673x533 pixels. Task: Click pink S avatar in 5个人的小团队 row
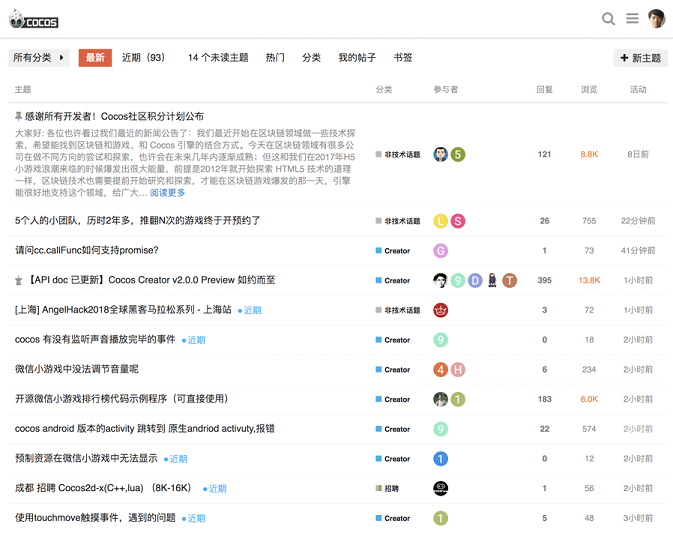click(458, 221)
